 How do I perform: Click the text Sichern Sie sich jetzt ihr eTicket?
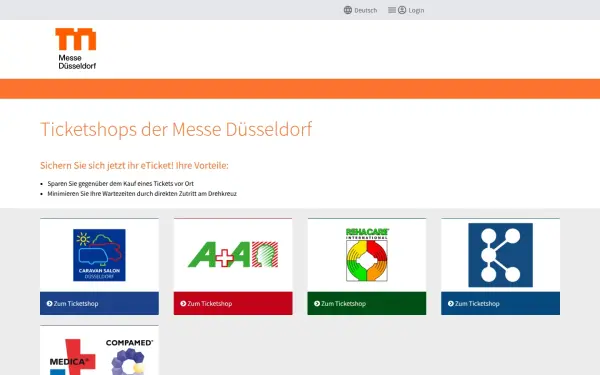(x=107, y=165)
